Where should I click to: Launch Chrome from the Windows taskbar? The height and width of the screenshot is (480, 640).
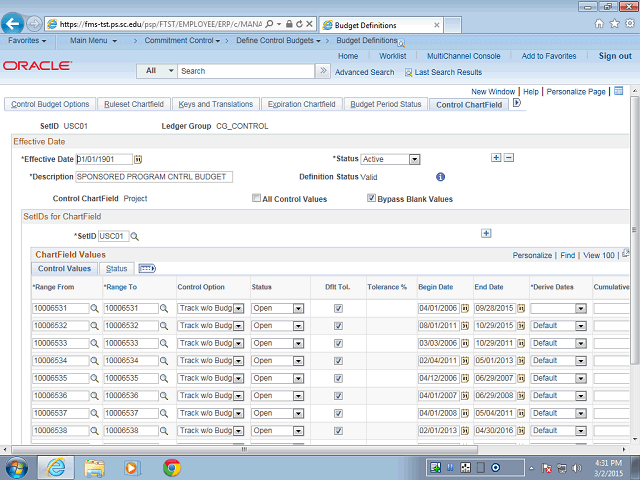[171, 466]
